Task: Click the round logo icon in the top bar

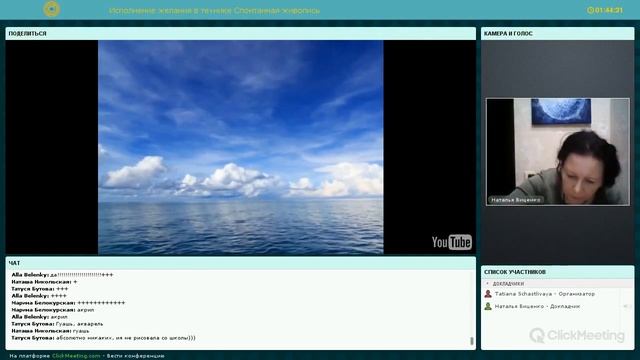Action: click(52, 9)
